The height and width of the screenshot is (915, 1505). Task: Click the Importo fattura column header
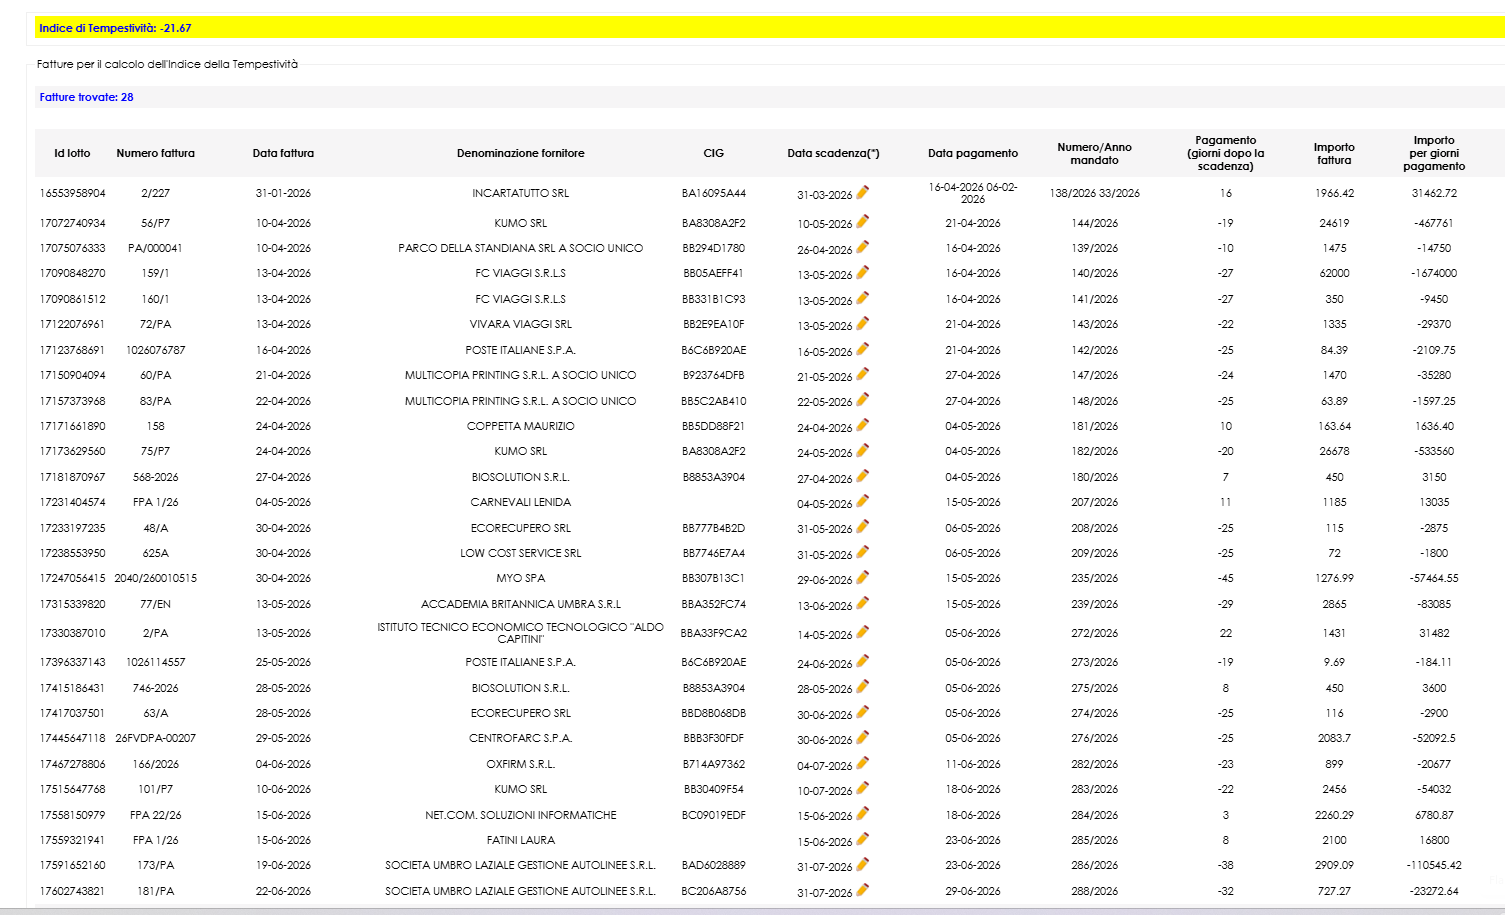(x=1334, y=153)
